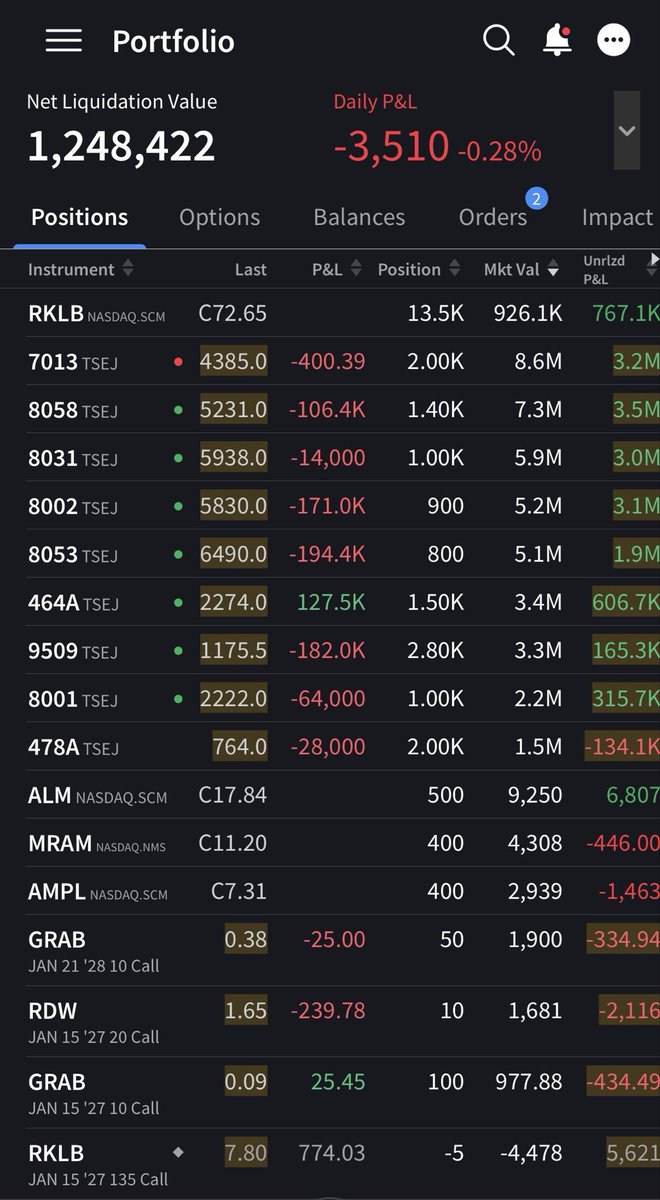Show more columns via right arrow
The image size is (660, 1200).
click(x=654, y=260)
